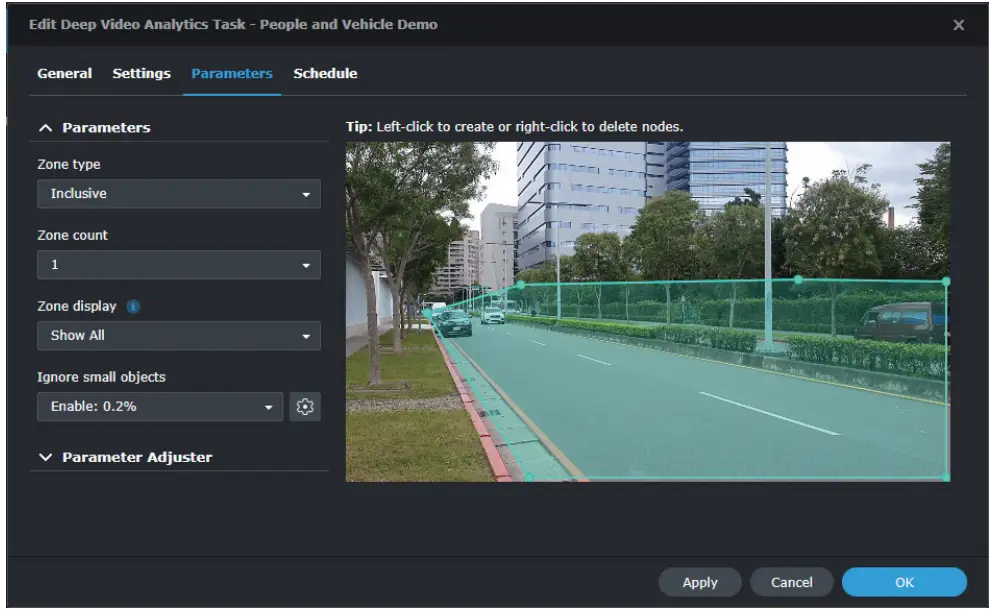Image resolution: width=992 pixels, height=611 pixels.
Task: Switch to the General tab
Action: 64,73
